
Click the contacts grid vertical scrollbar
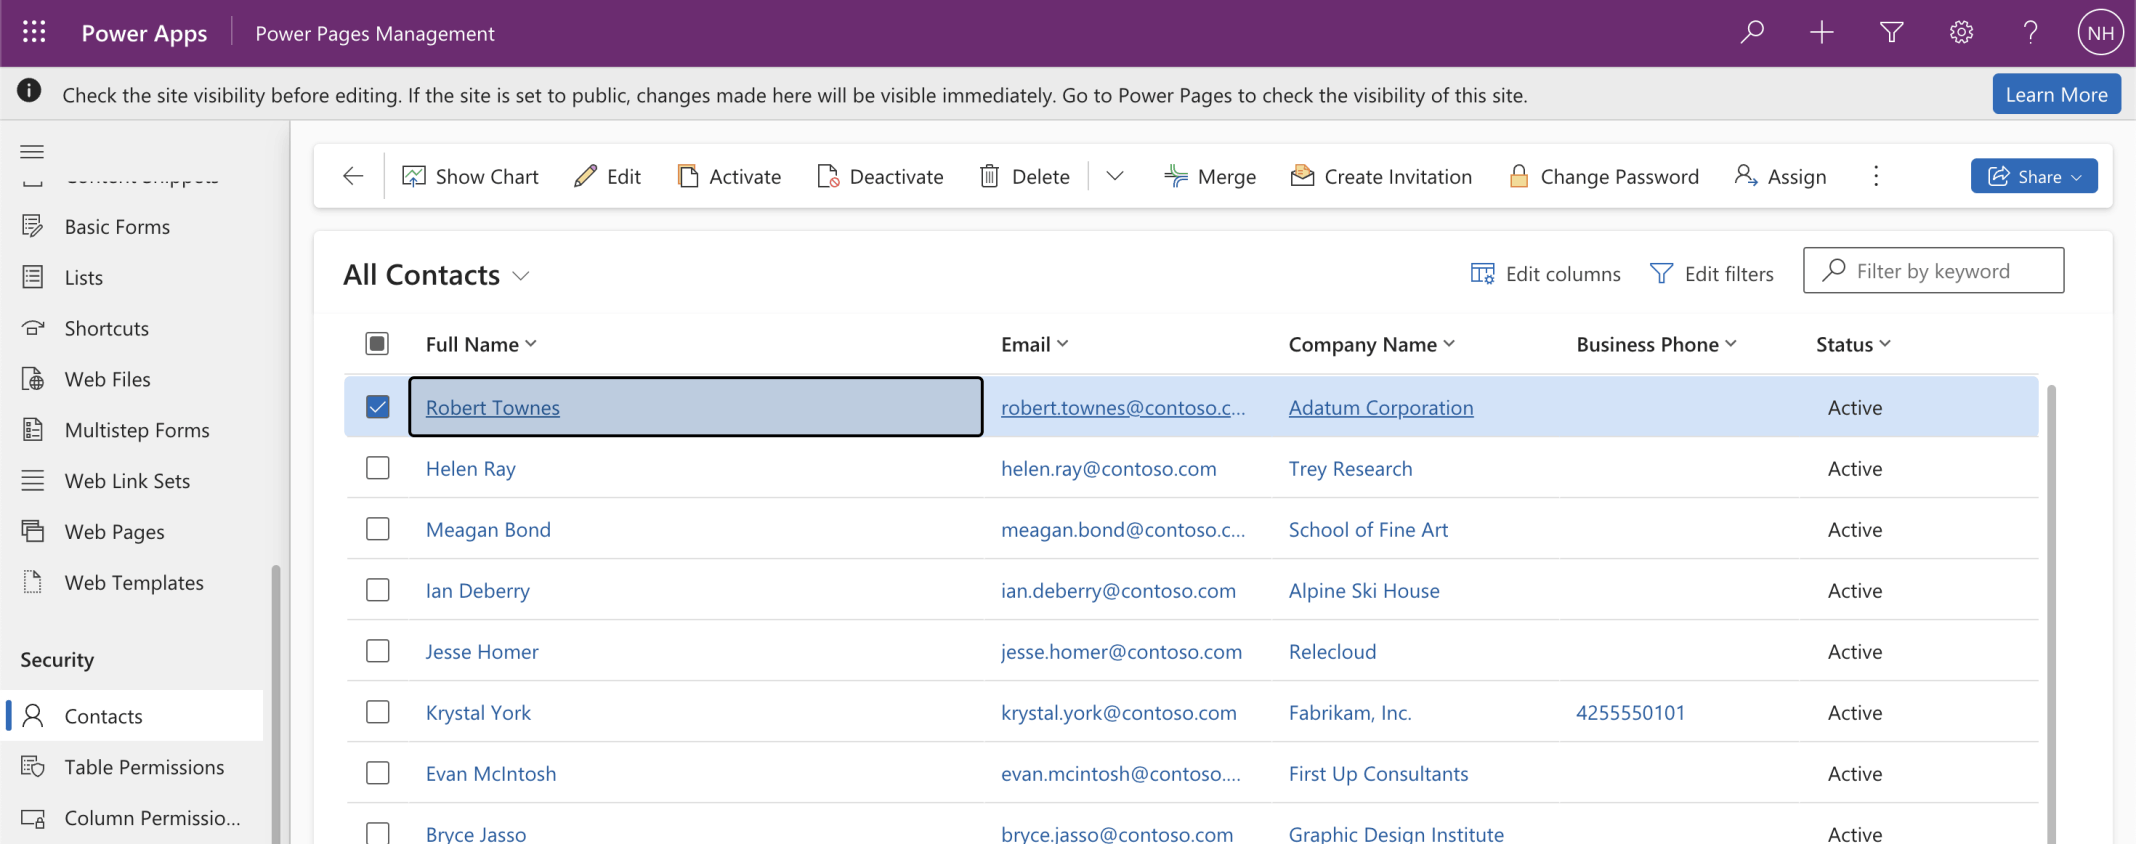pos(2051,600)
